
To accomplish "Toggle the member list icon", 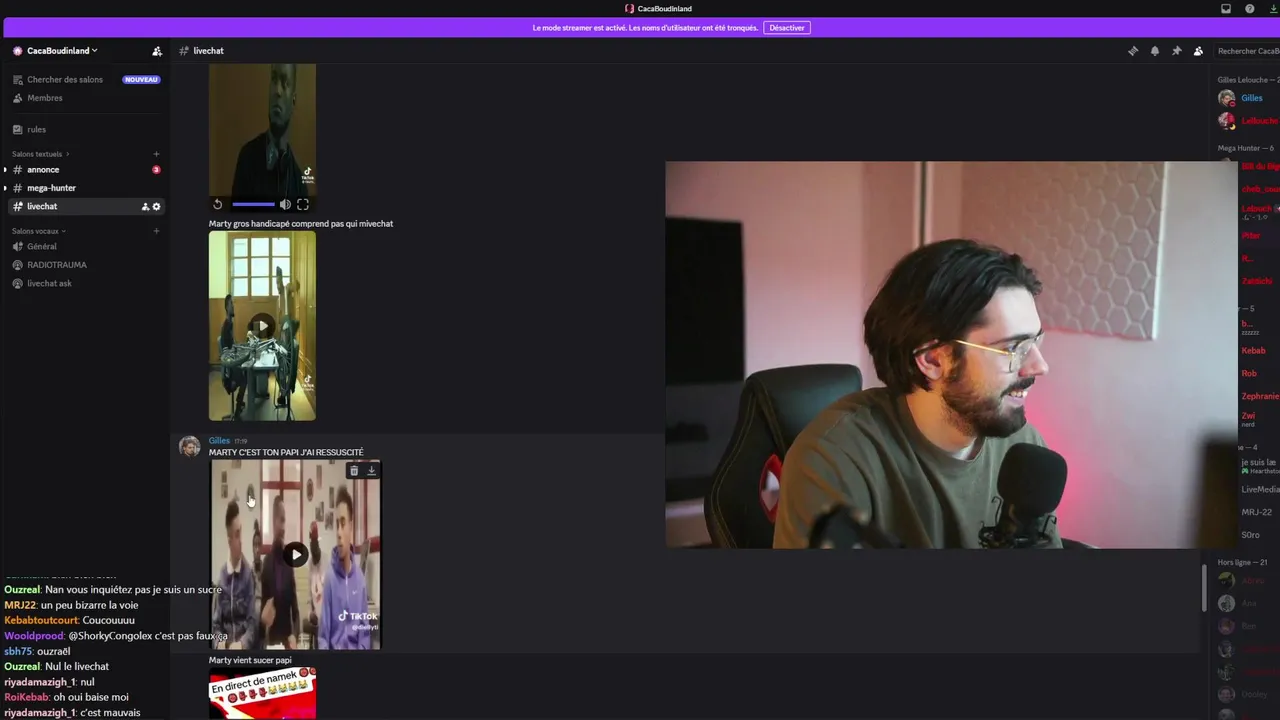I will pos(1198,51).
